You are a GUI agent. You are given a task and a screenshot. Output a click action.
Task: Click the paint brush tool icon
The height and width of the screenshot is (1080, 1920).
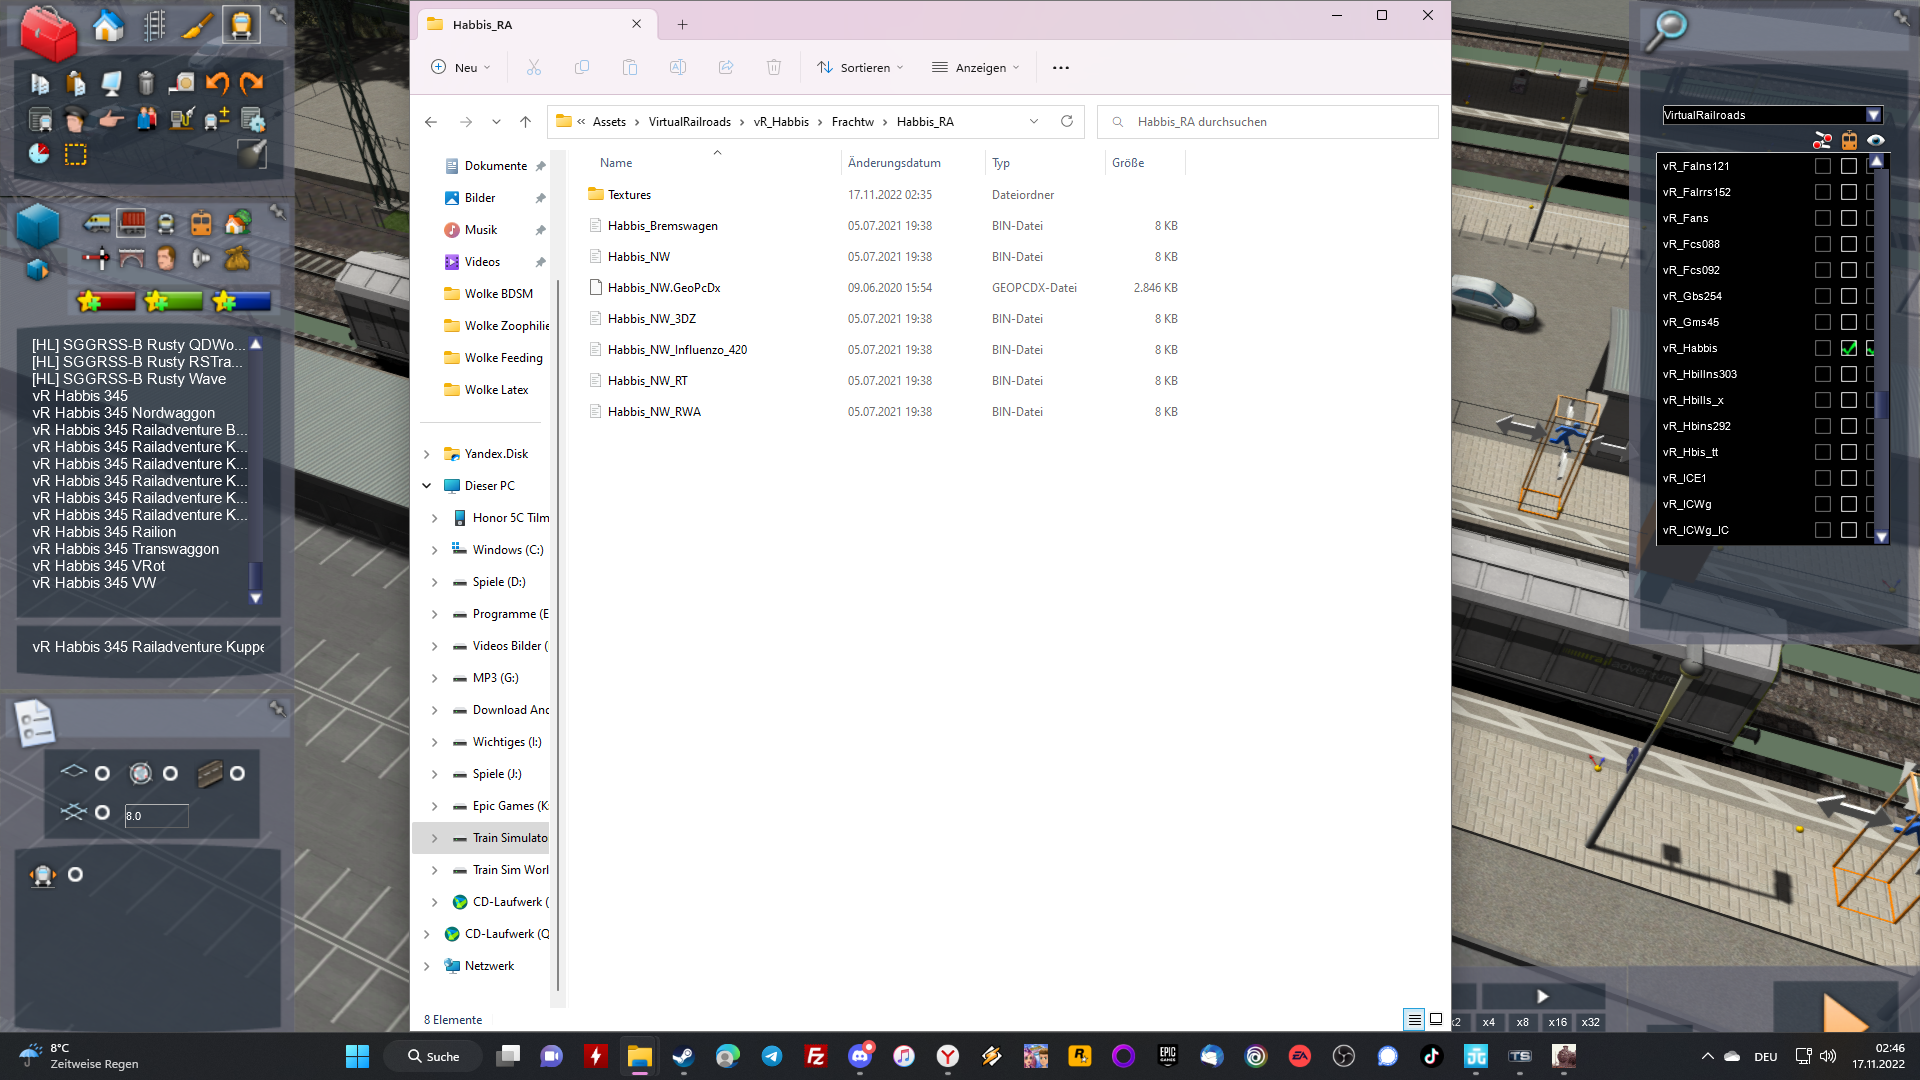pos(197,25)
